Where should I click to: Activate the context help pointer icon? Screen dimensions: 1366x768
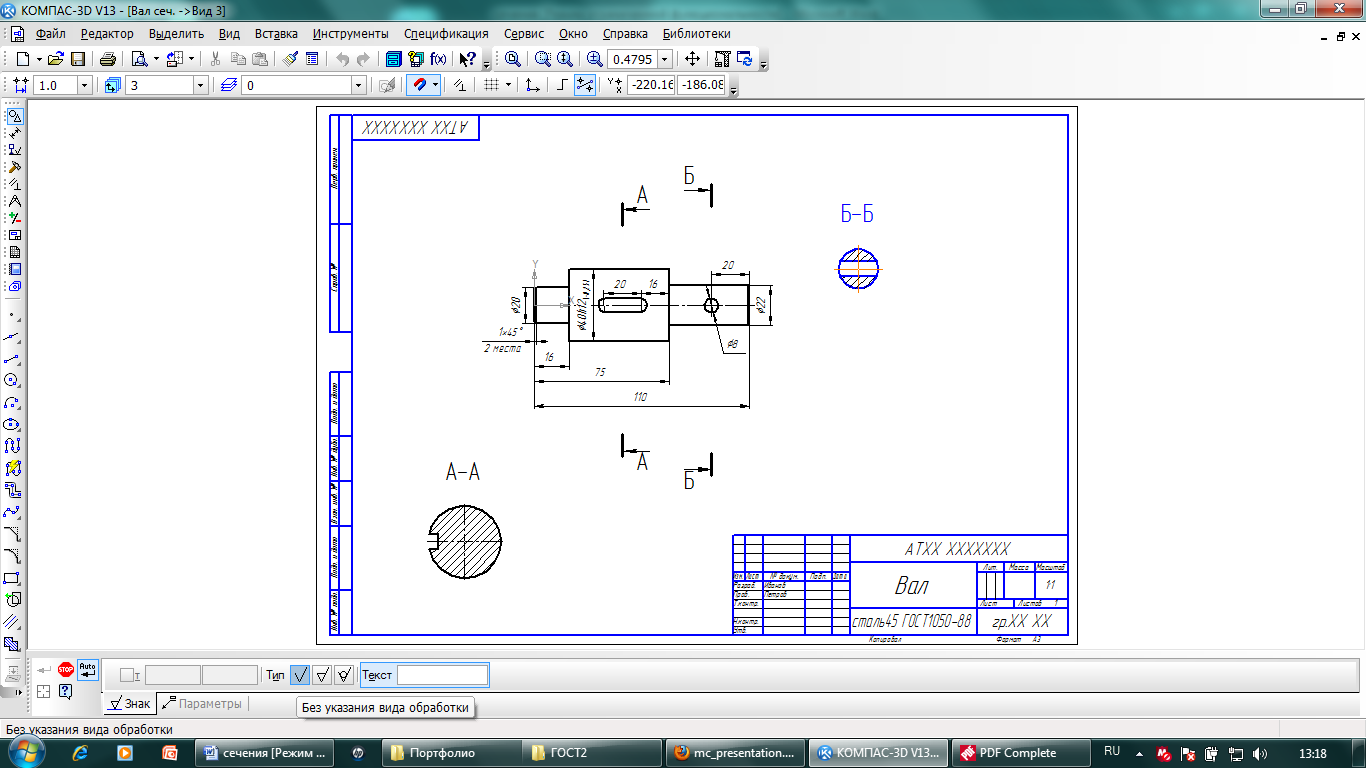click(x=467, y=59)
